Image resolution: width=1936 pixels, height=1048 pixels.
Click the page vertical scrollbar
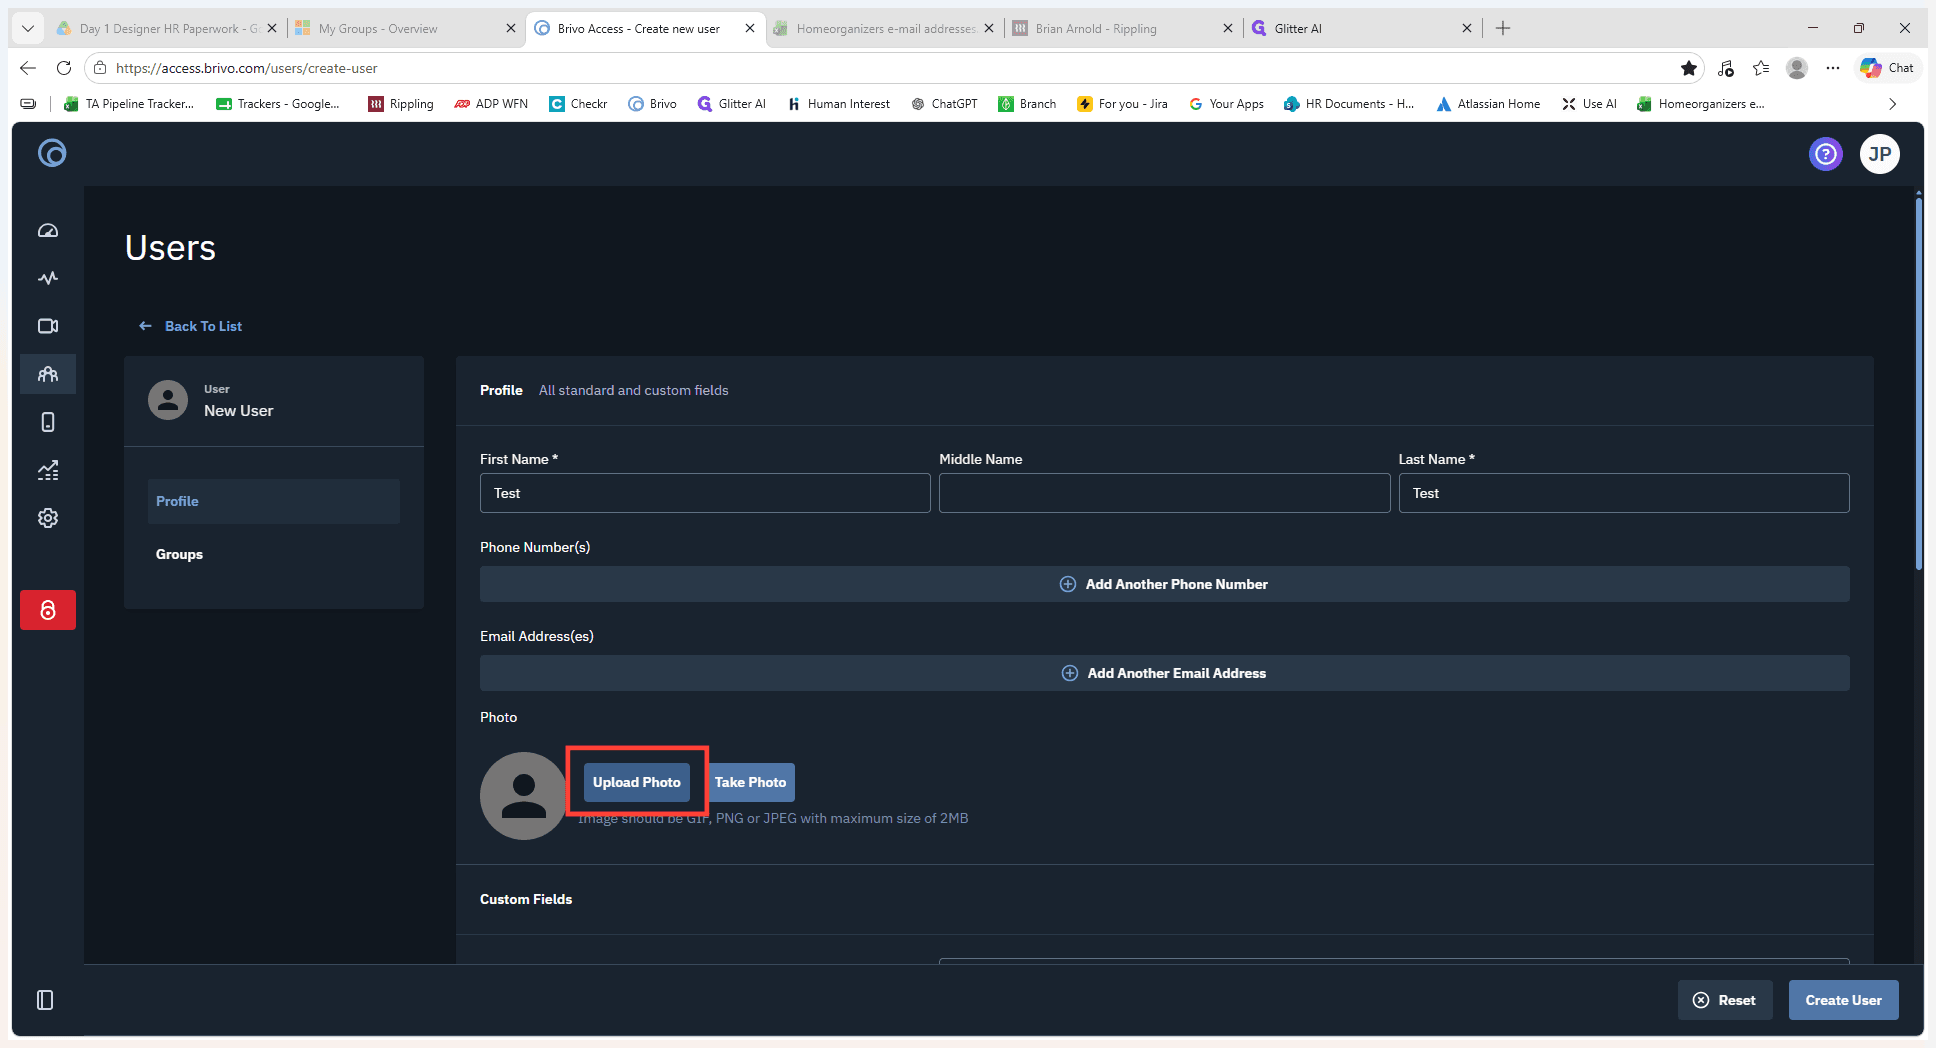(1919, 384)
